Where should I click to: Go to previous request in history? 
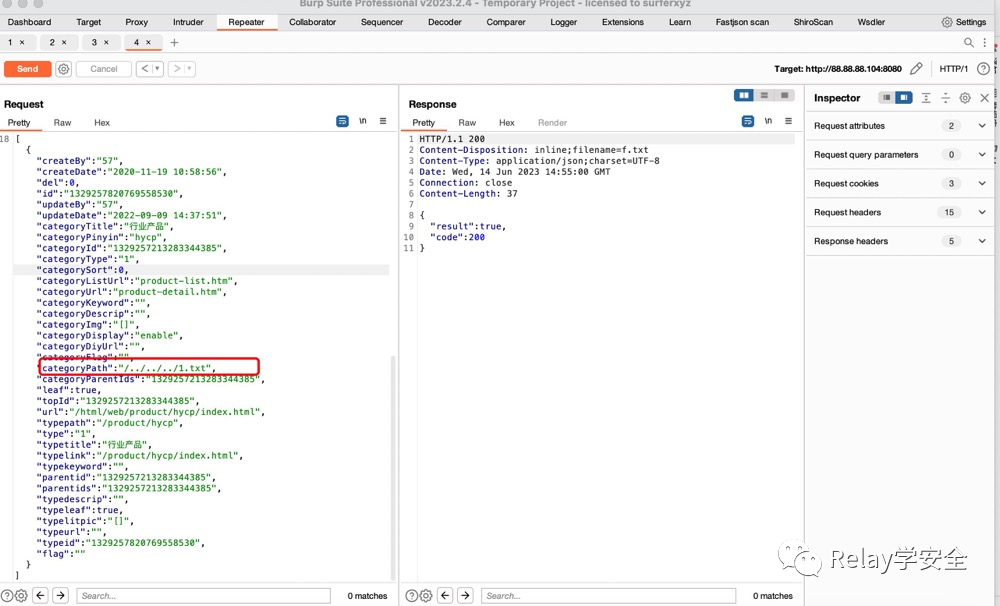(x=145, y=68)
